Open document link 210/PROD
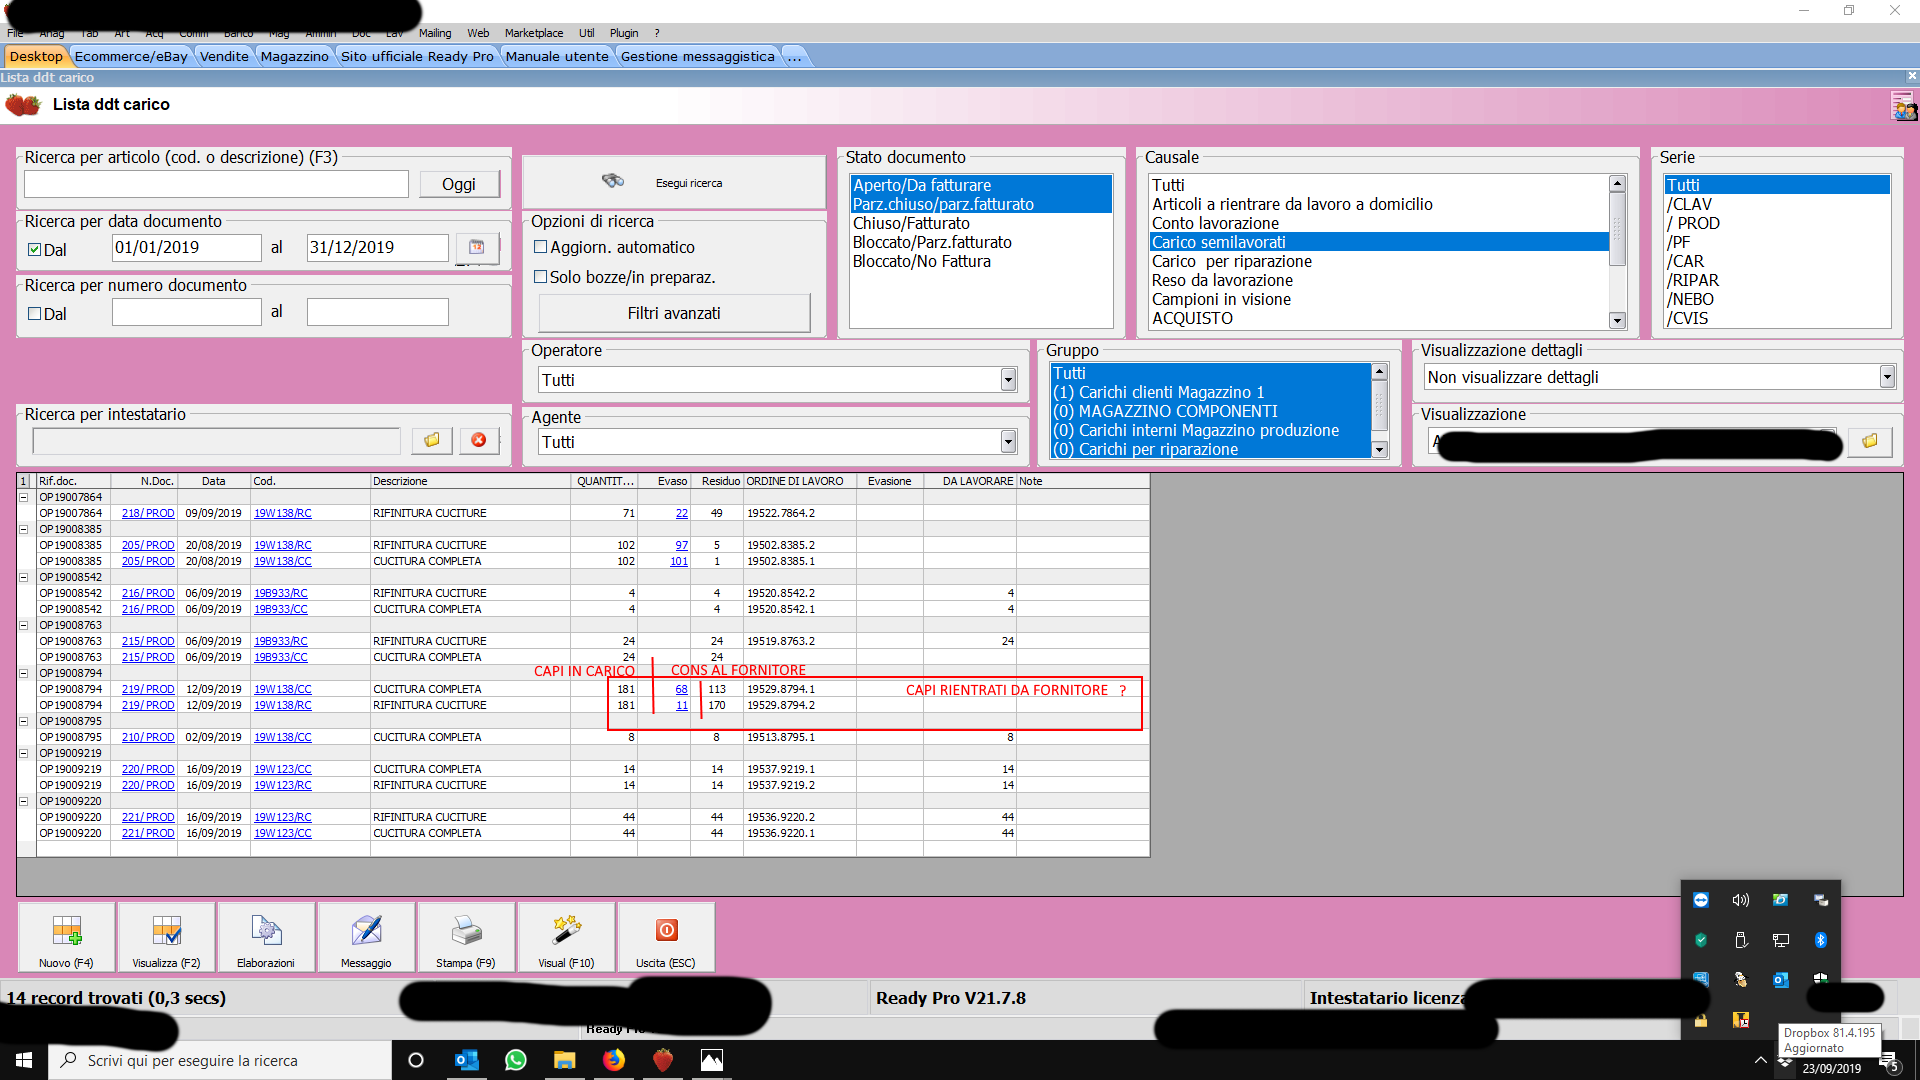Viewport: 1920px width, 1080px height. click(148, 737)
